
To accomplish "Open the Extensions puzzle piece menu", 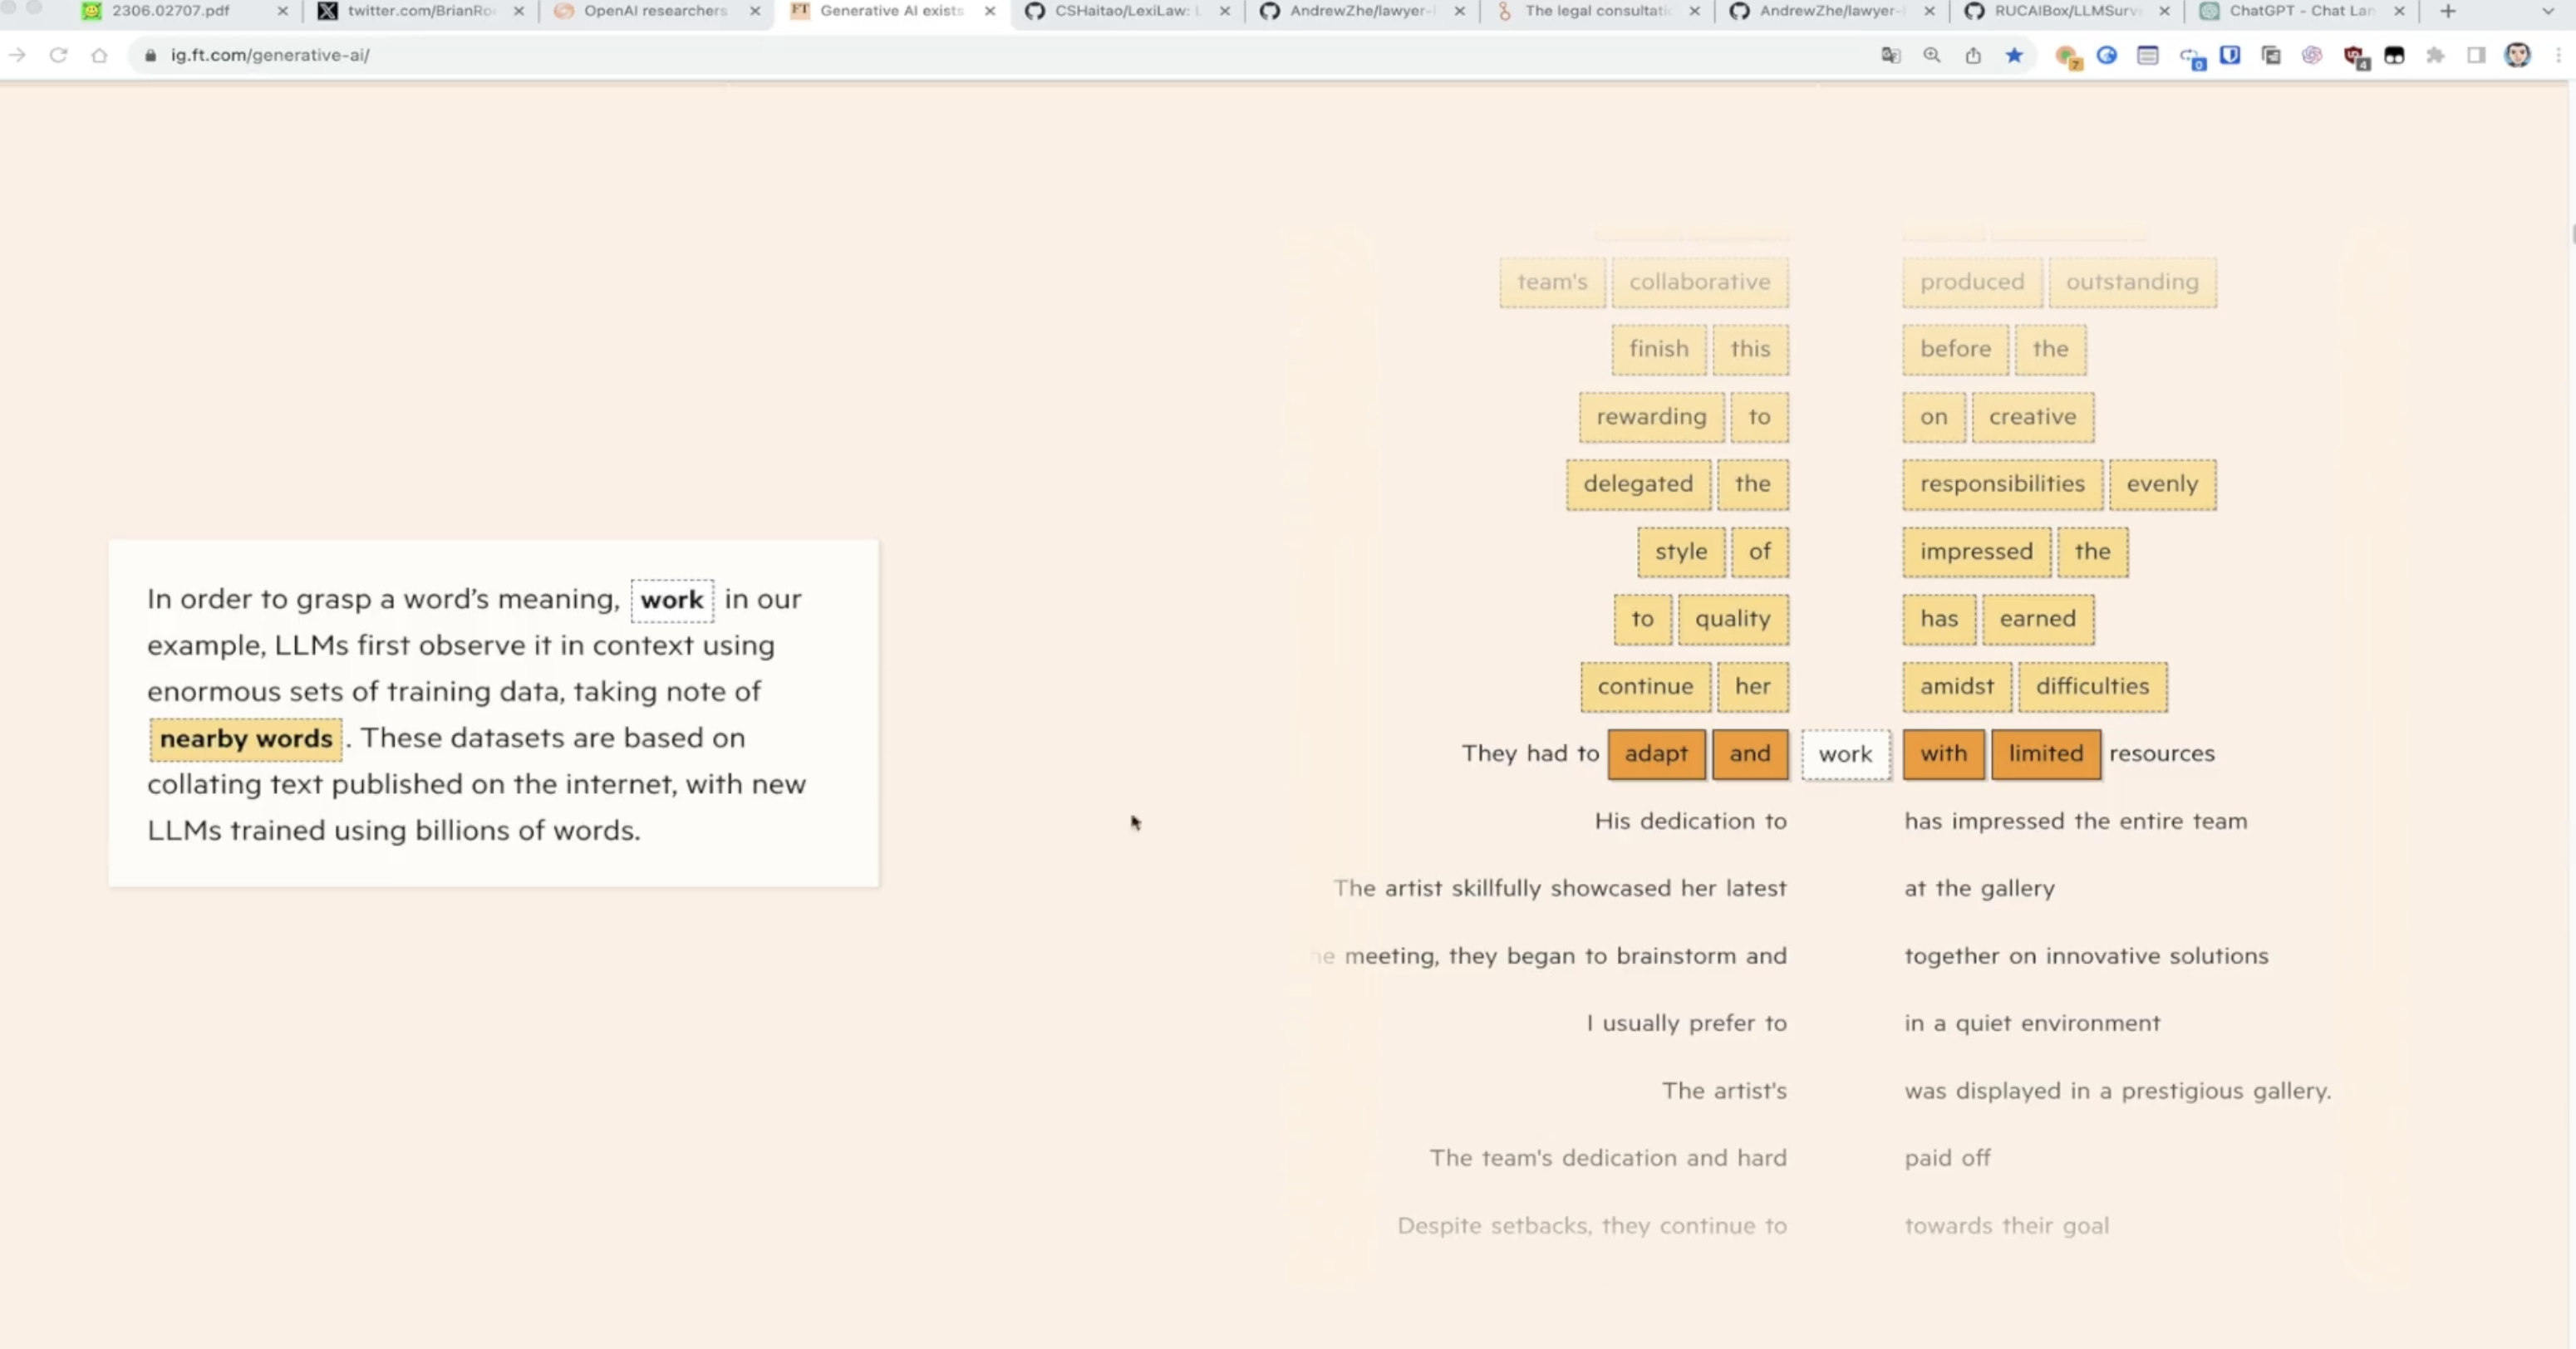I will point(2435,55).
